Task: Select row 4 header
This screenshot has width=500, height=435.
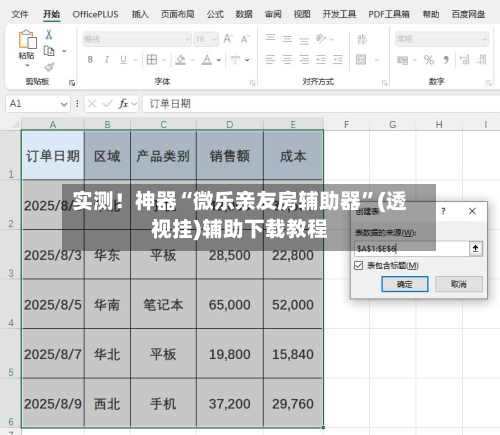Action: point(11,304)
